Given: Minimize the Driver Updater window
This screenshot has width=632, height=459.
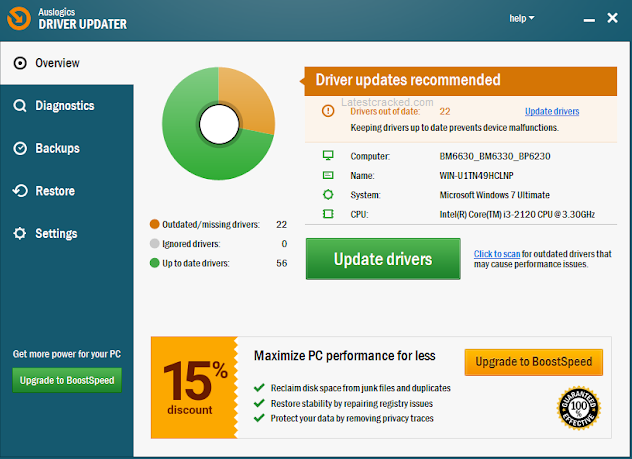Looking at the screenshot, I should click(589, 20).
